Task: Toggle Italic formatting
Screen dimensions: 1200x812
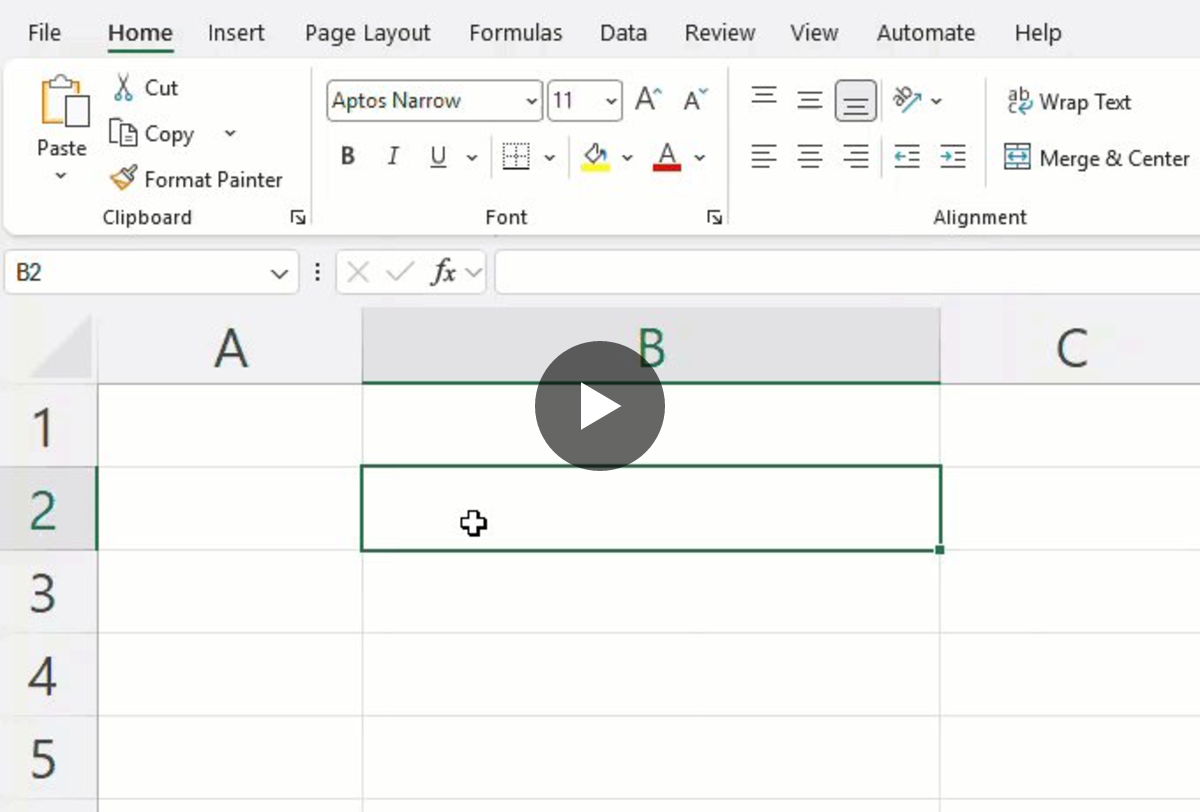Action: point(393,156)
